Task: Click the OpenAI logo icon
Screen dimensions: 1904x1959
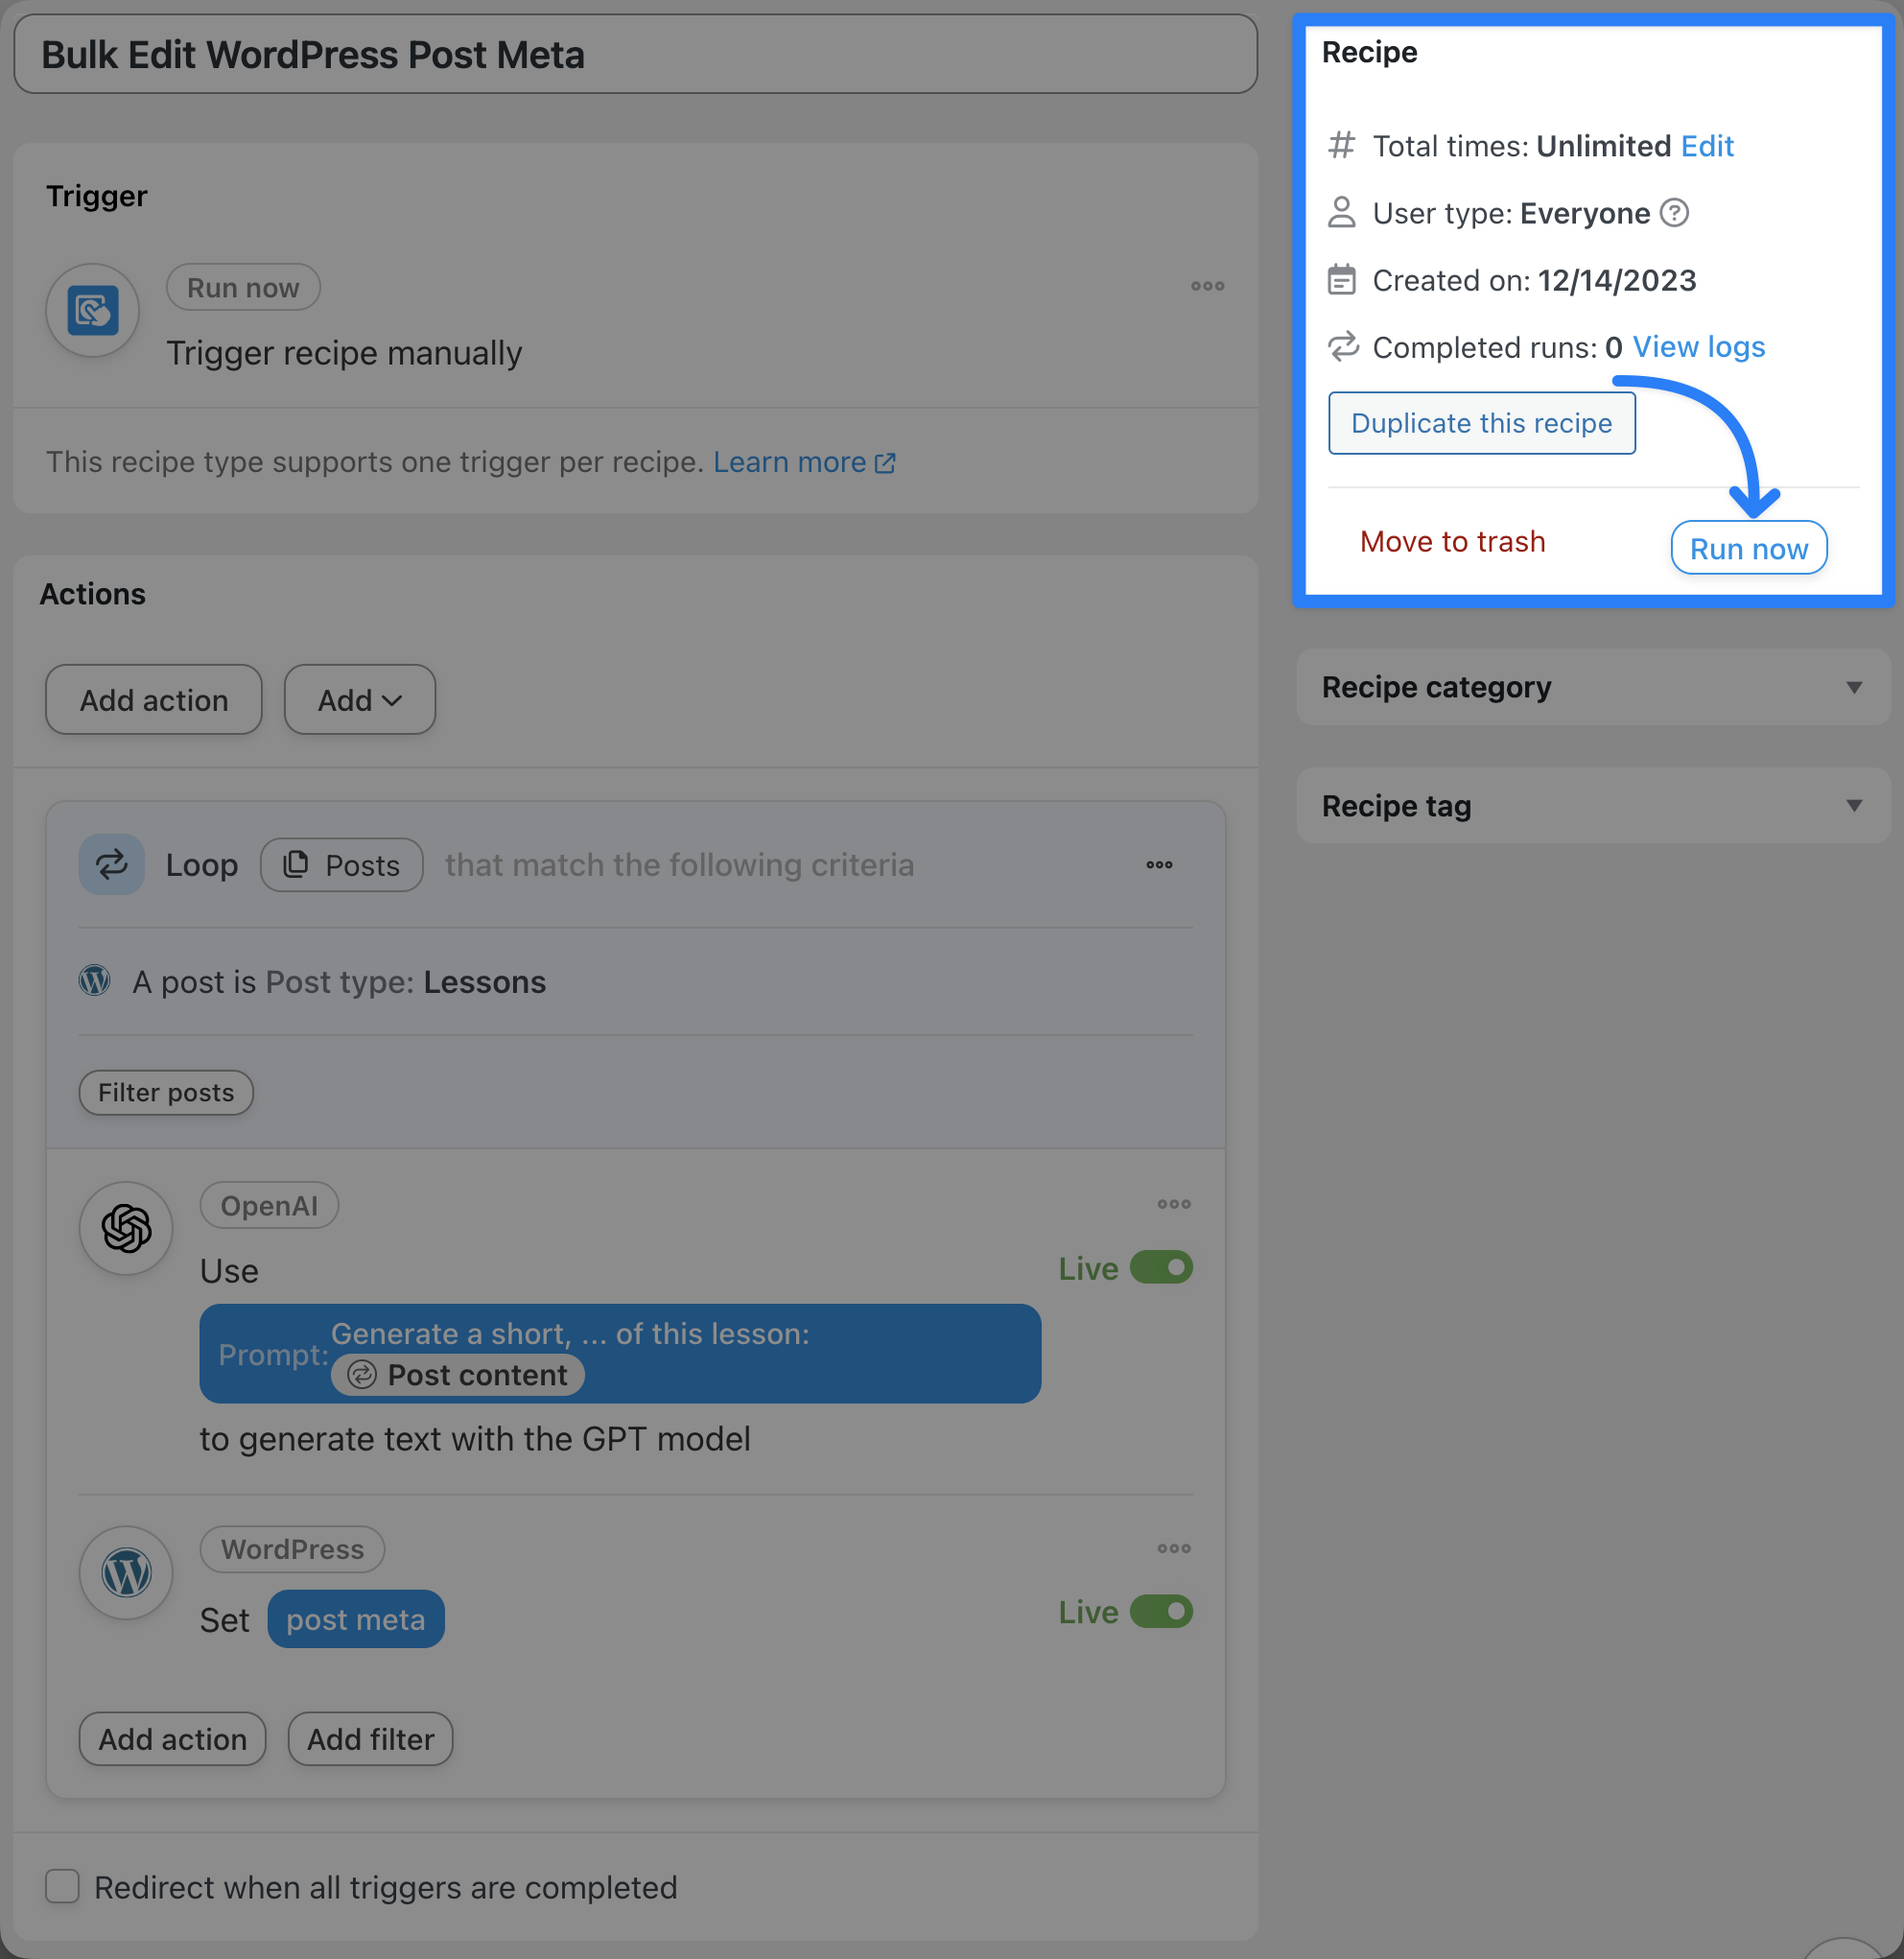Action: pos(126,1228)
